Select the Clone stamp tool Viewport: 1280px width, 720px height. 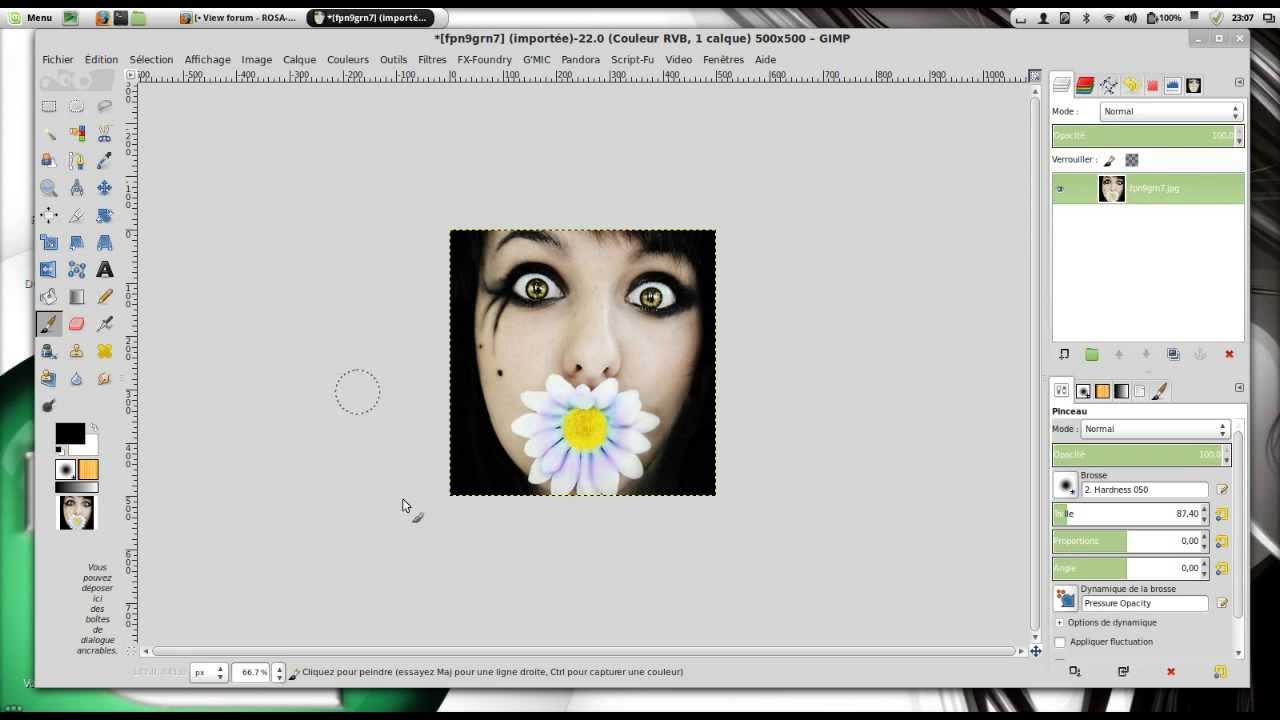click(76, 351)
